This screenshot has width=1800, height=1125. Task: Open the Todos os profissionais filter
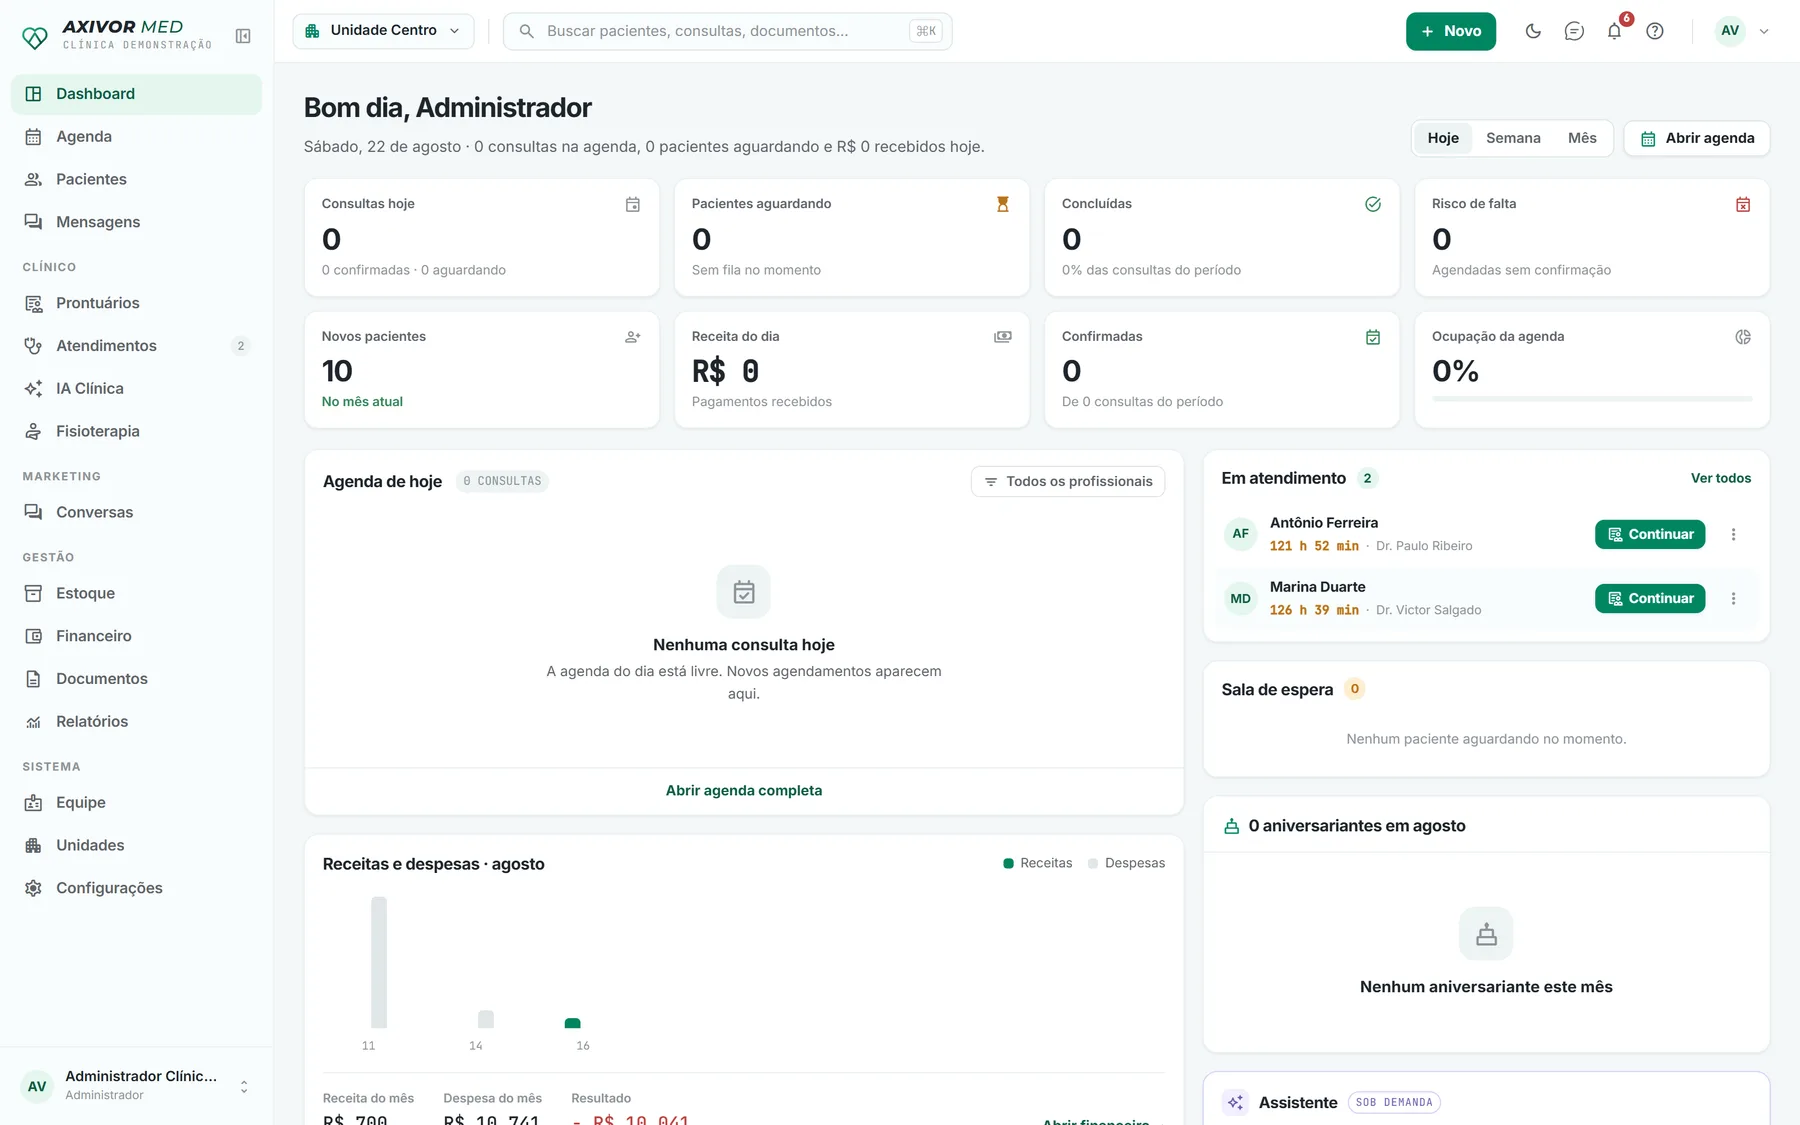pos(1068,481)
